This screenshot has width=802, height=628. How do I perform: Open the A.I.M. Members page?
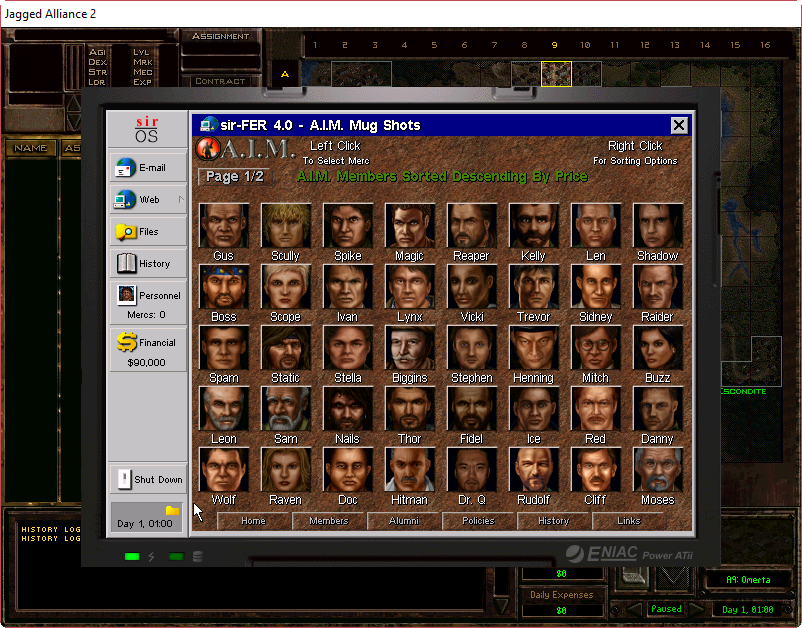pyautogui.click(x=329, y=521)
